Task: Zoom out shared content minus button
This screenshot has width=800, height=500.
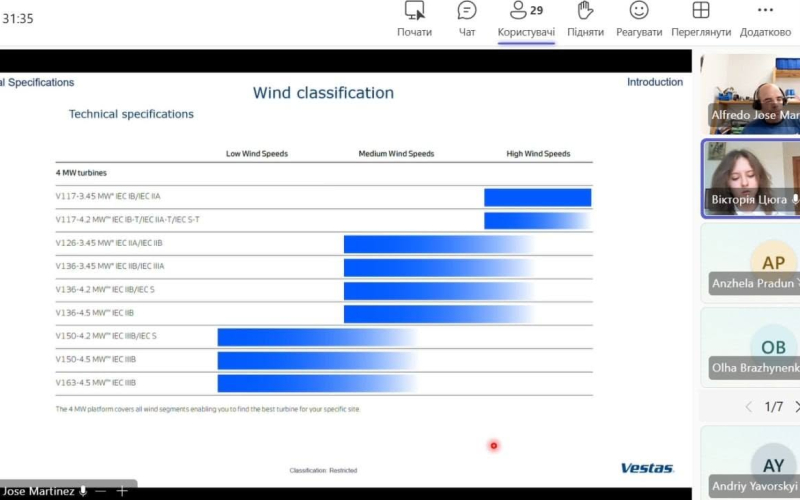Action: coord(101,491)
